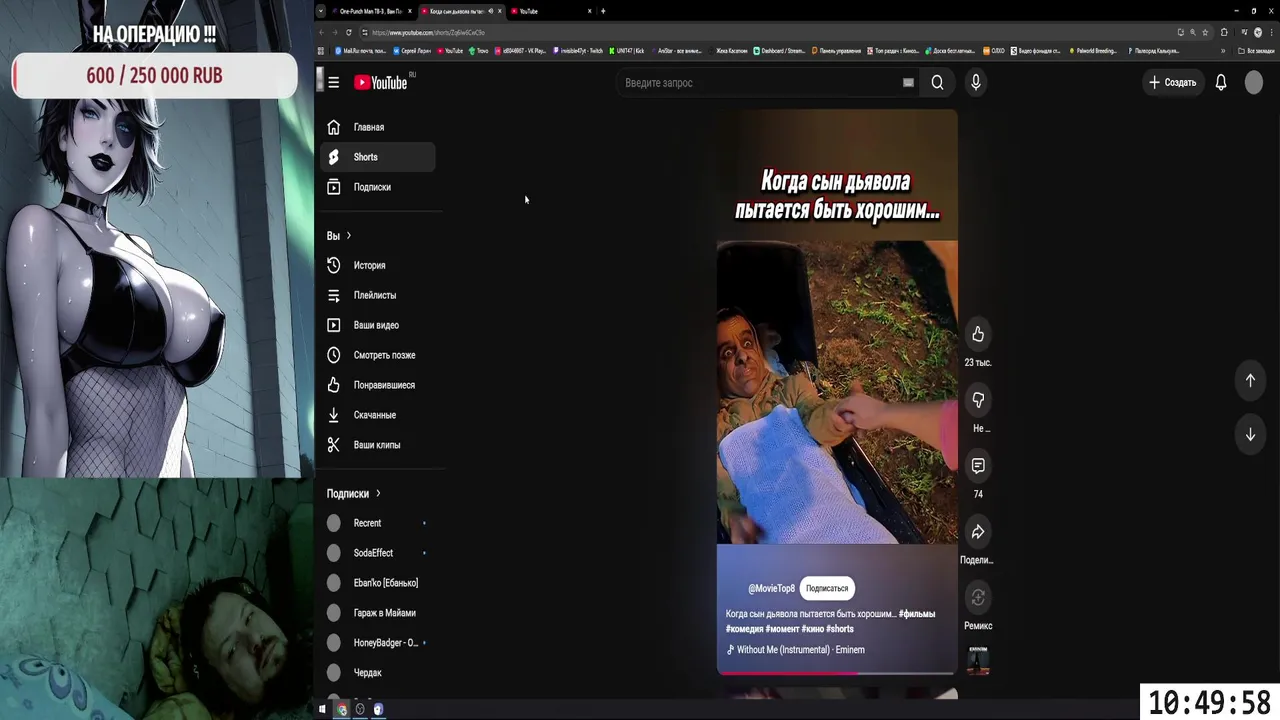The image size is (1280, 720).
Task: Start voice search with the microphone icon
Action: [976, 83]
